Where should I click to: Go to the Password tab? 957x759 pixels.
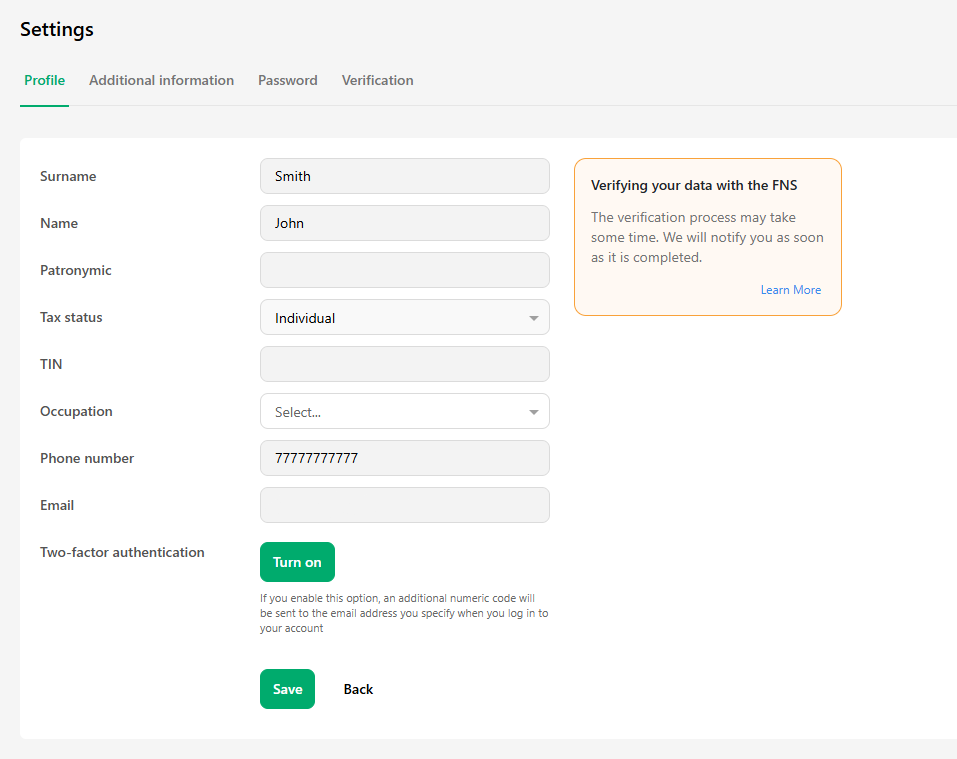[287, 81]
